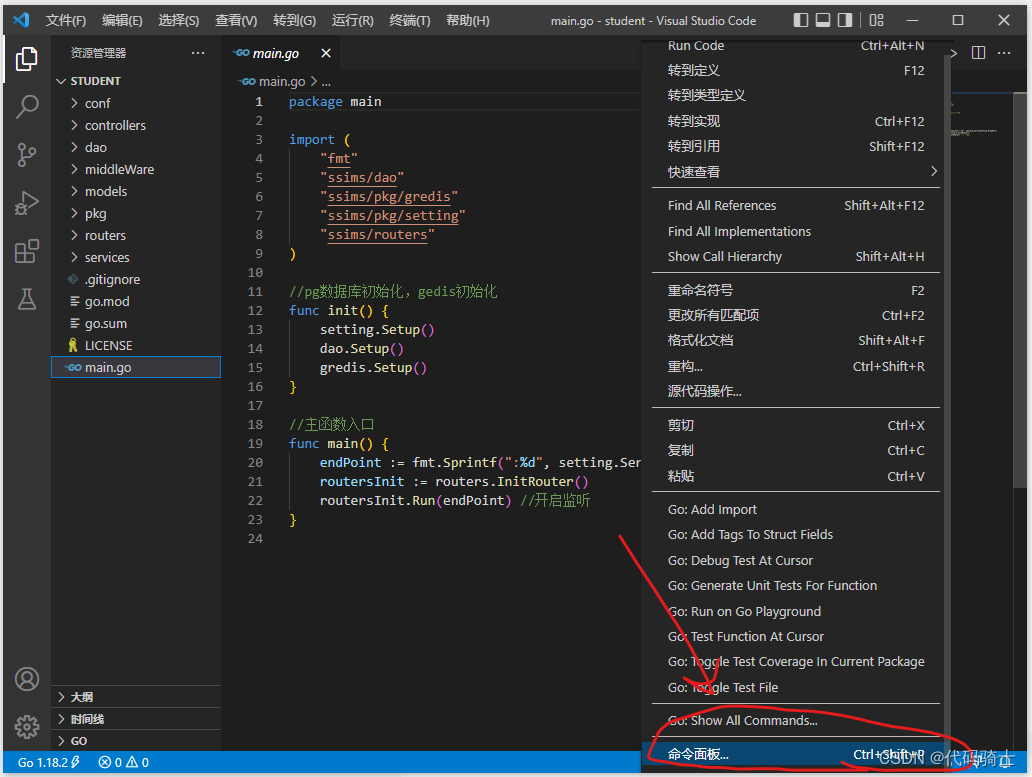Open 命令面板... command palette entry
The width and height of the screenshot is (1032, 777).
coord(796,754)
